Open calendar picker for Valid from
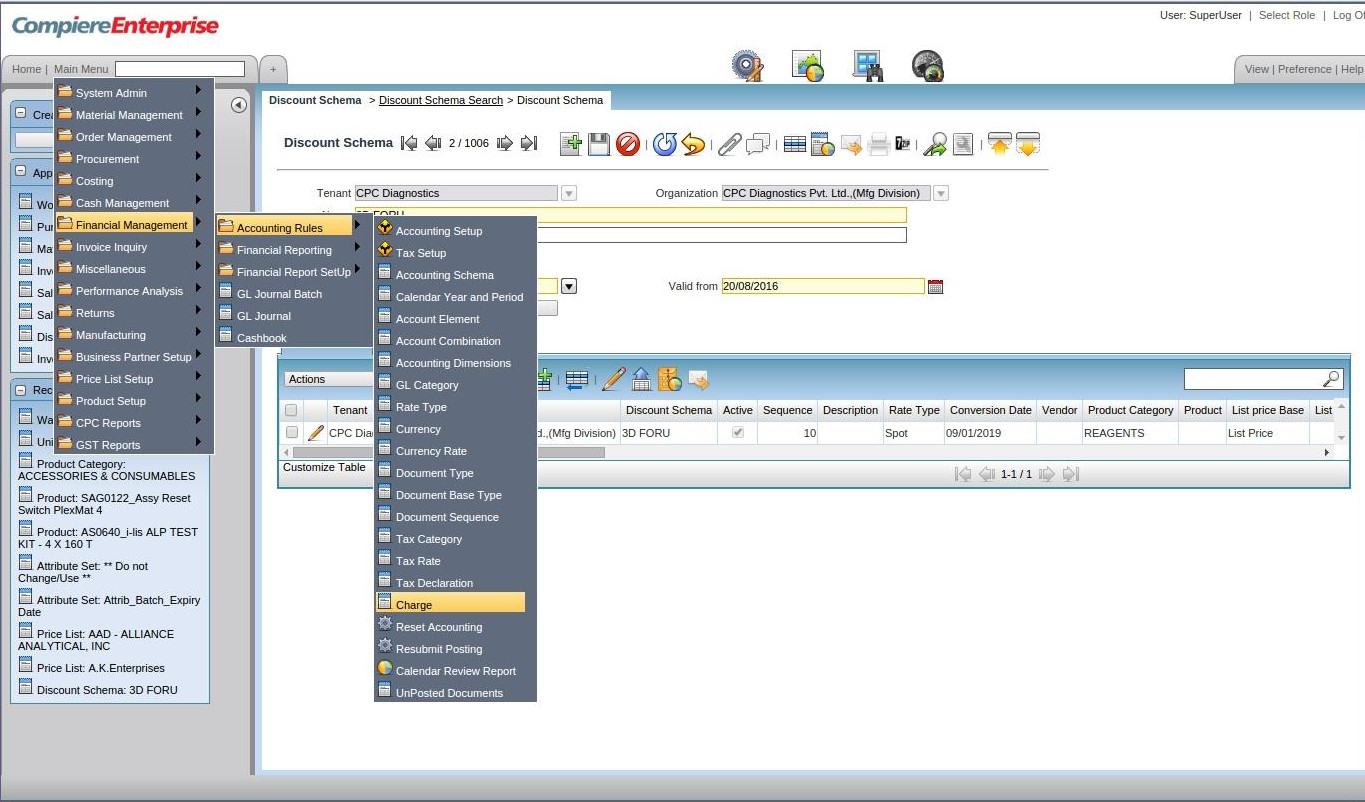This screenshot has height=802, width=1365. (936, 286)
